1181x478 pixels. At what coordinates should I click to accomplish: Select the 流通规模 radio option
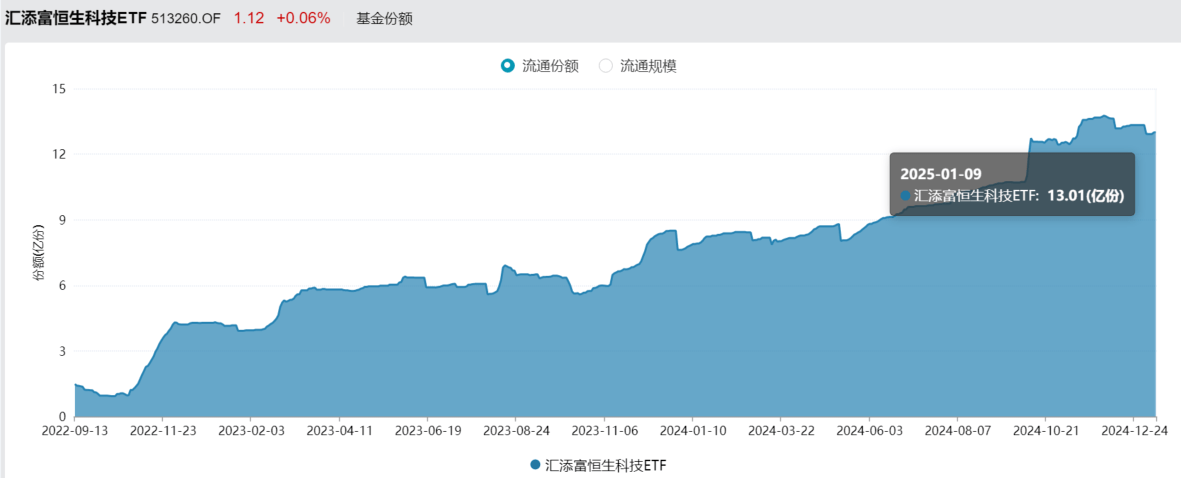[637, 65]
